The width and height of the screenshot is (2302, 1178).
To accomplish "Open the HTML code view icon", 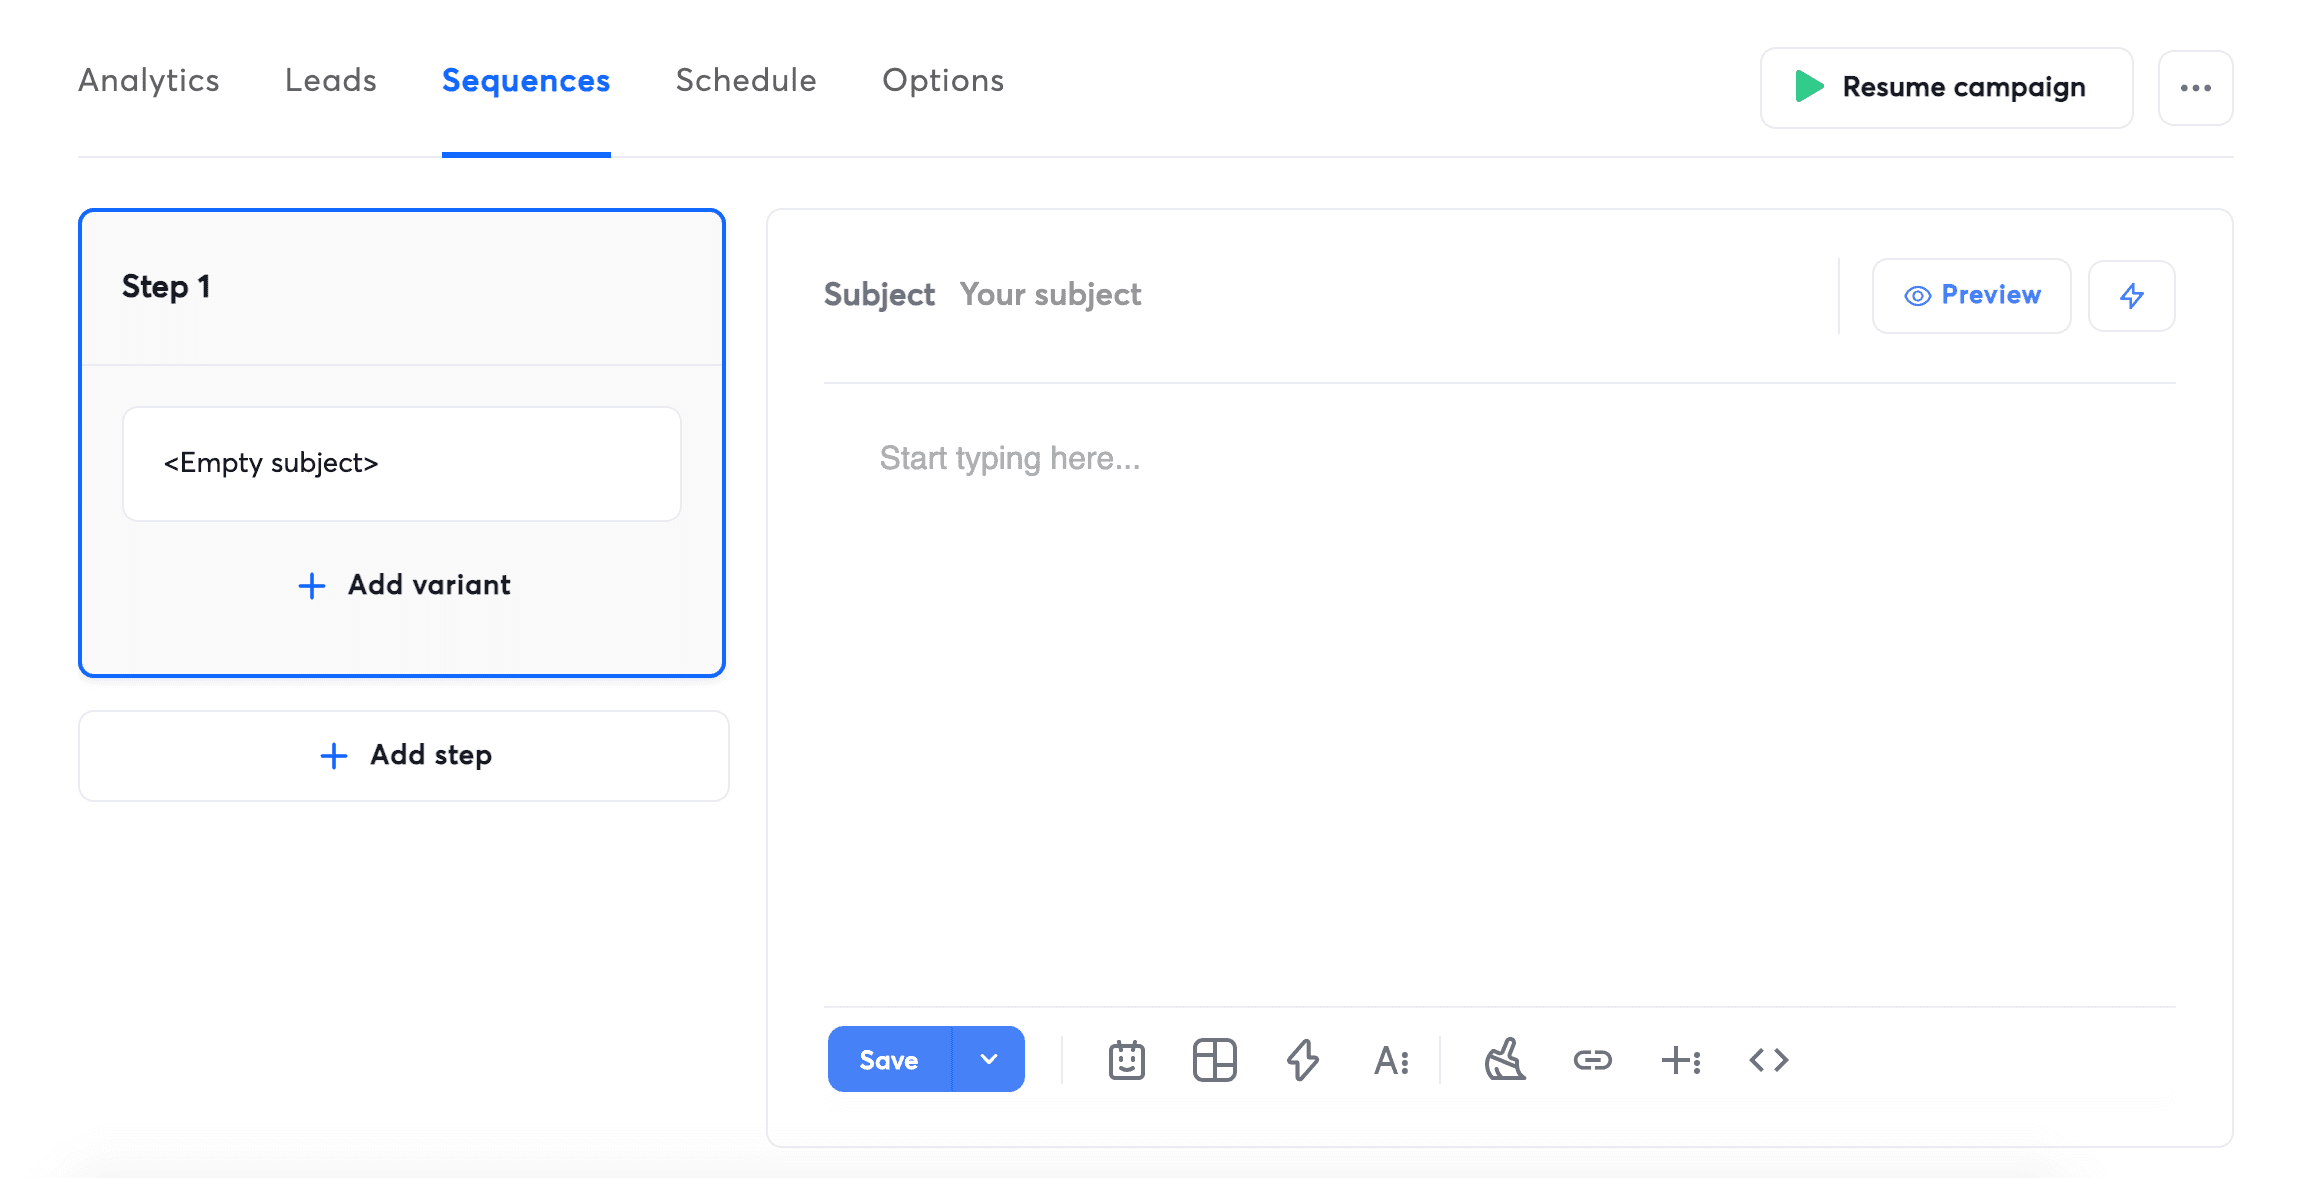I will (1768, 1060).
